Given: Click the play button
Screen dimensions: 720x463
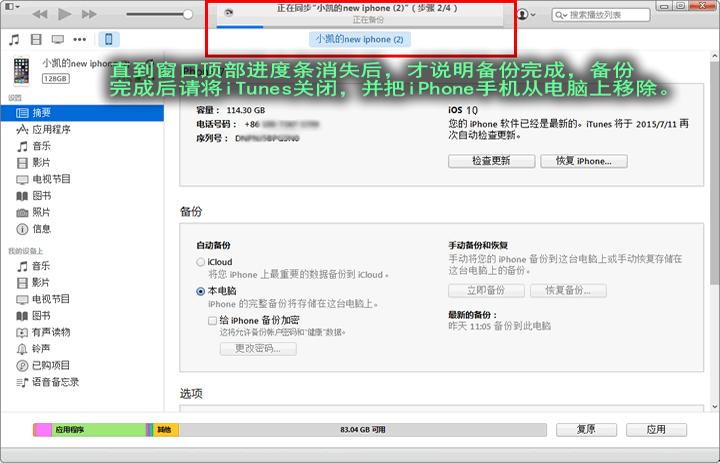Looking at the screenshot, I should (x=64, y=14).
